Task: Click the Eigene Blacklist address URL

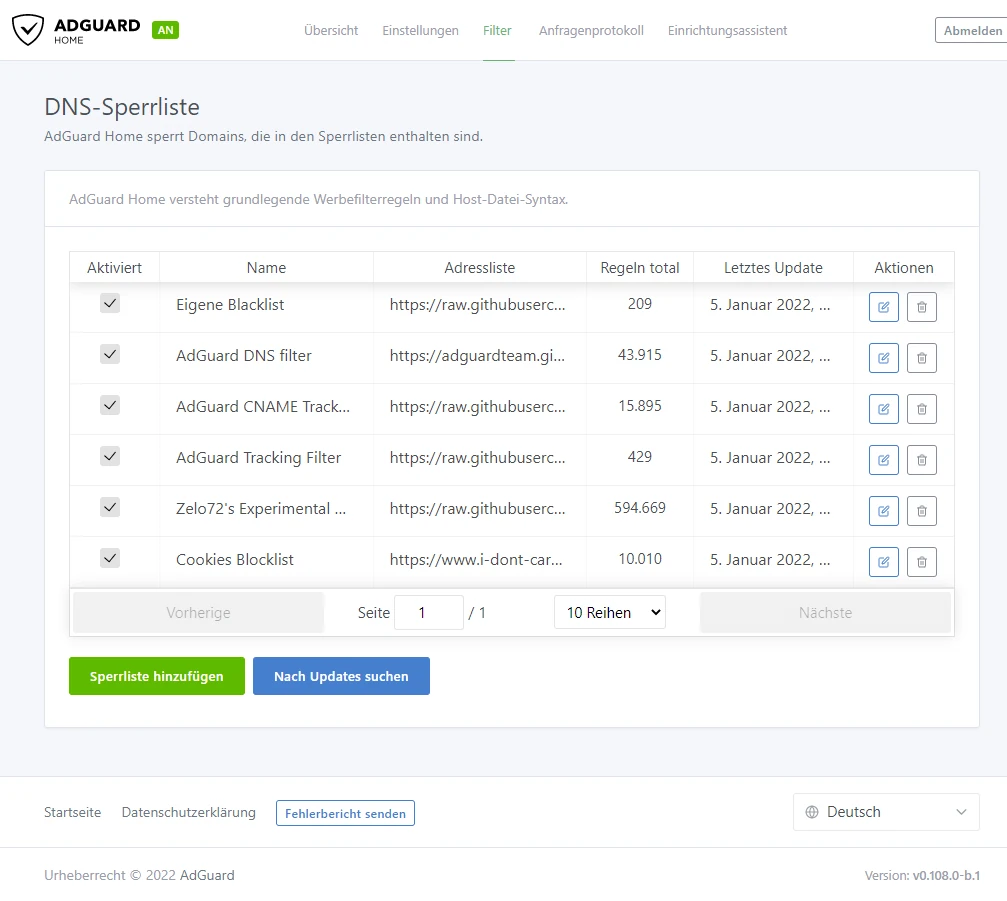Action: click(477, 304)
